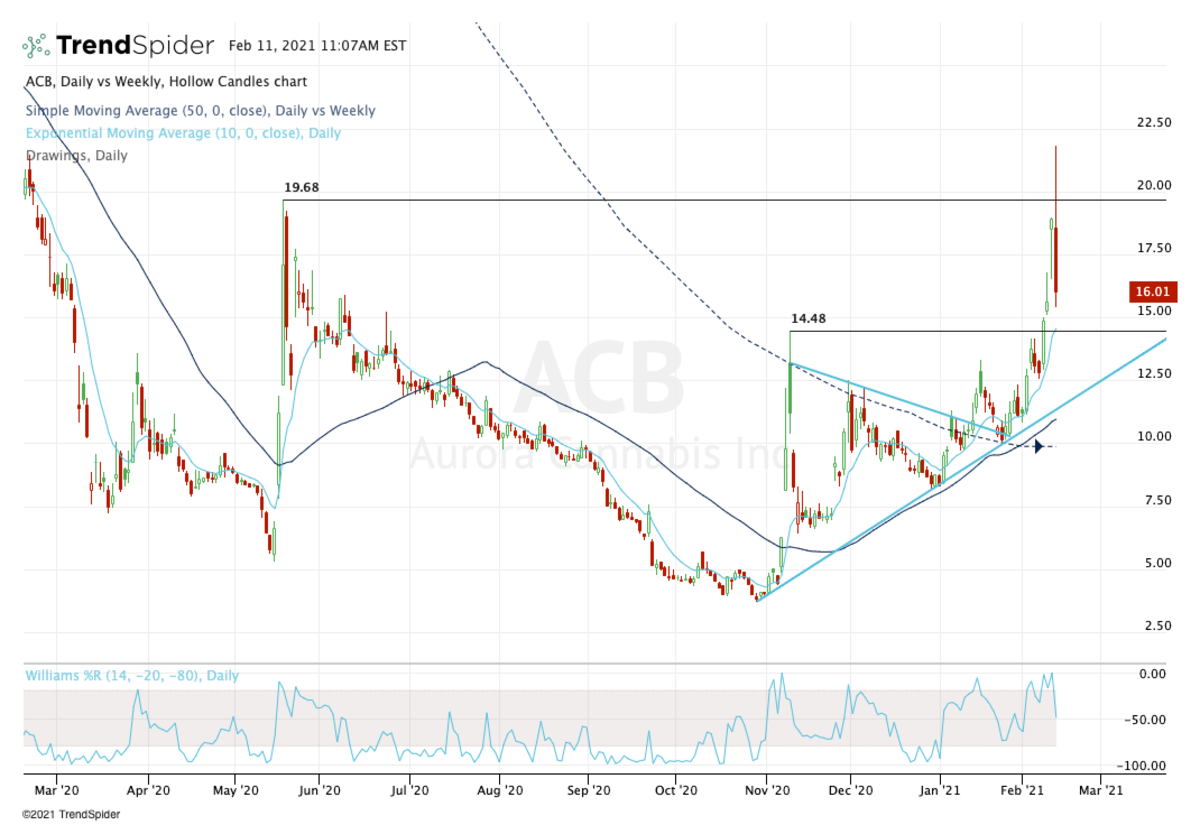The height and width of the screenshot is (825, 1200).
Task: Click the Jul '20 date axis label
Action: [x=409, y=789]
